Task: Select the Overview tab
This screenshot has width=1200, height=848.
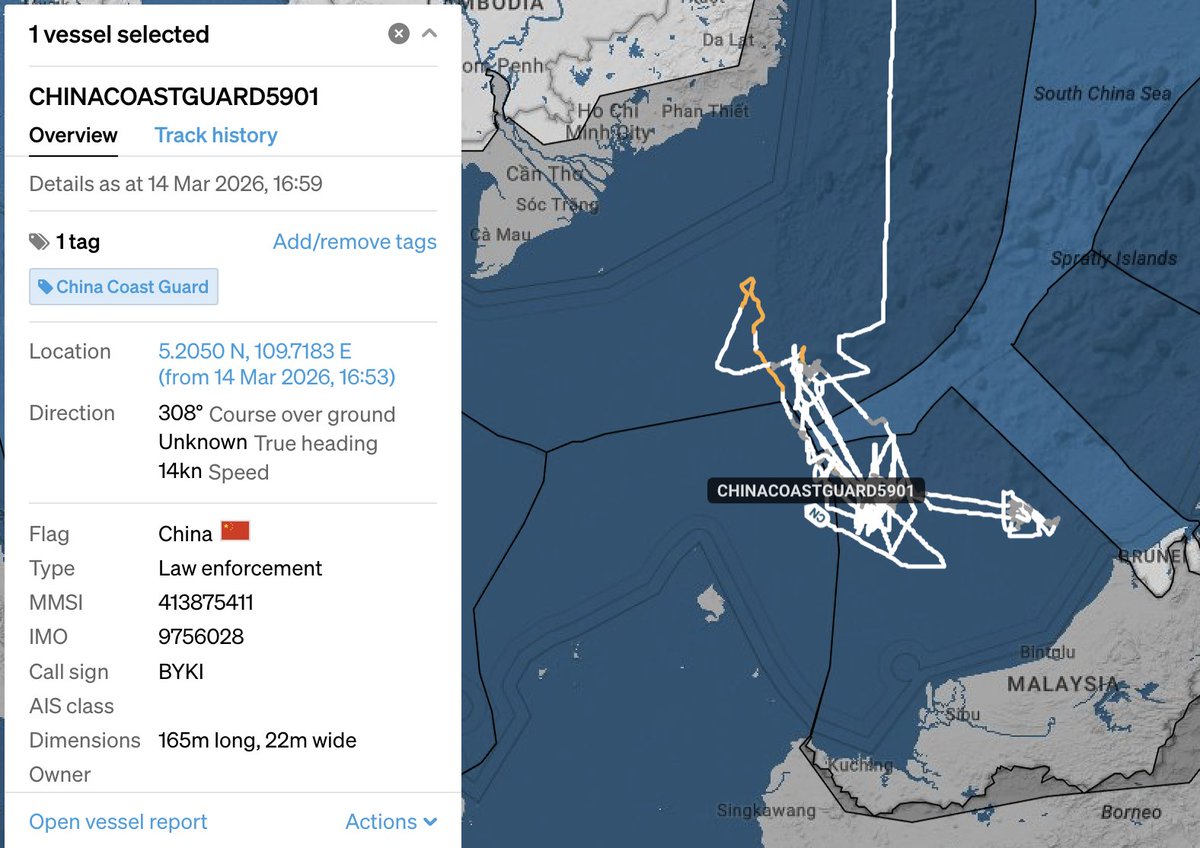Action: pyautogui.click(x=73, y=135)
